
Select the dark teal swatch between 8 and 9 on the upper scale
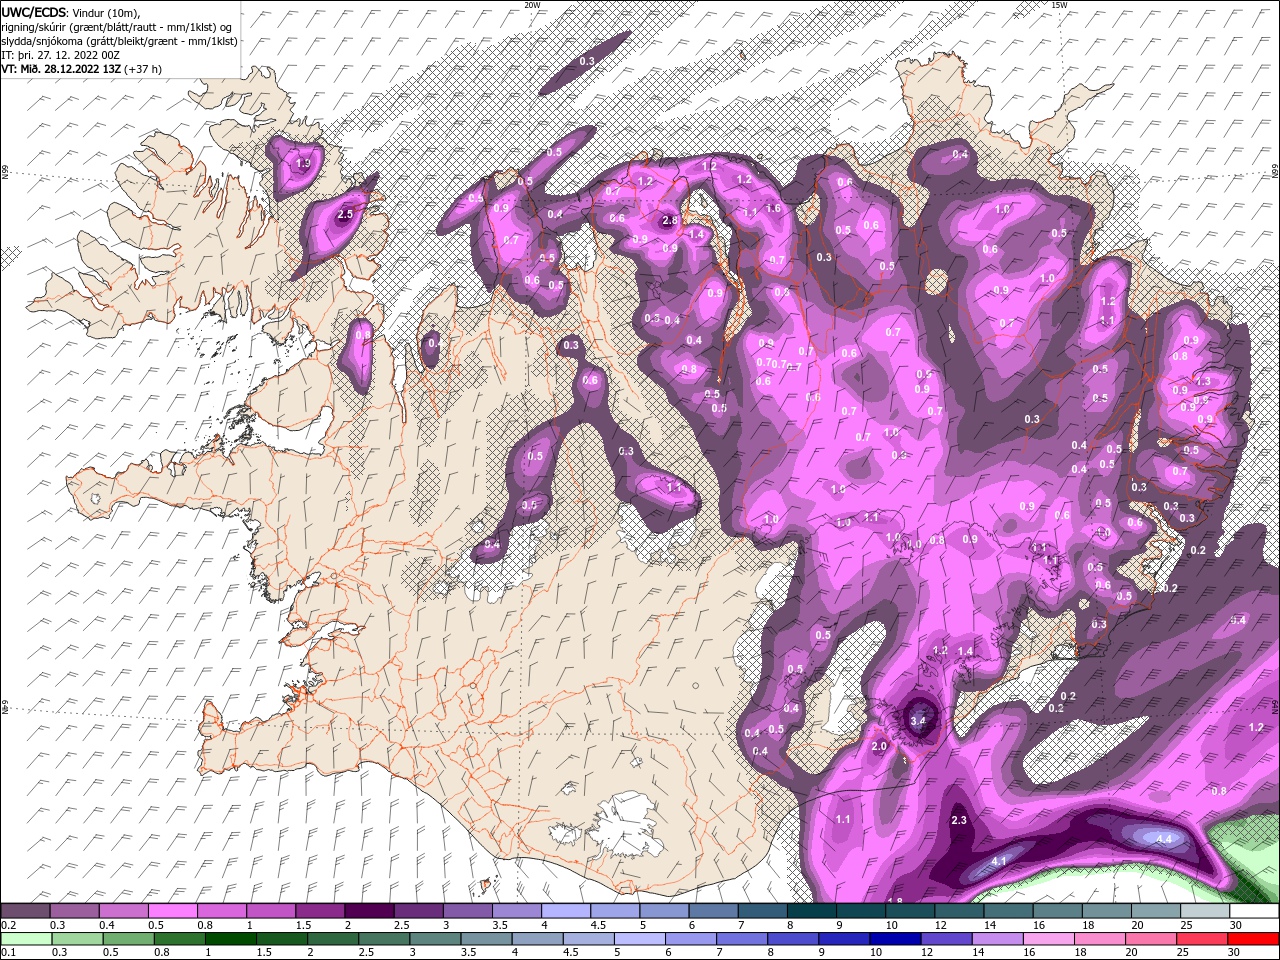(811, 911)
